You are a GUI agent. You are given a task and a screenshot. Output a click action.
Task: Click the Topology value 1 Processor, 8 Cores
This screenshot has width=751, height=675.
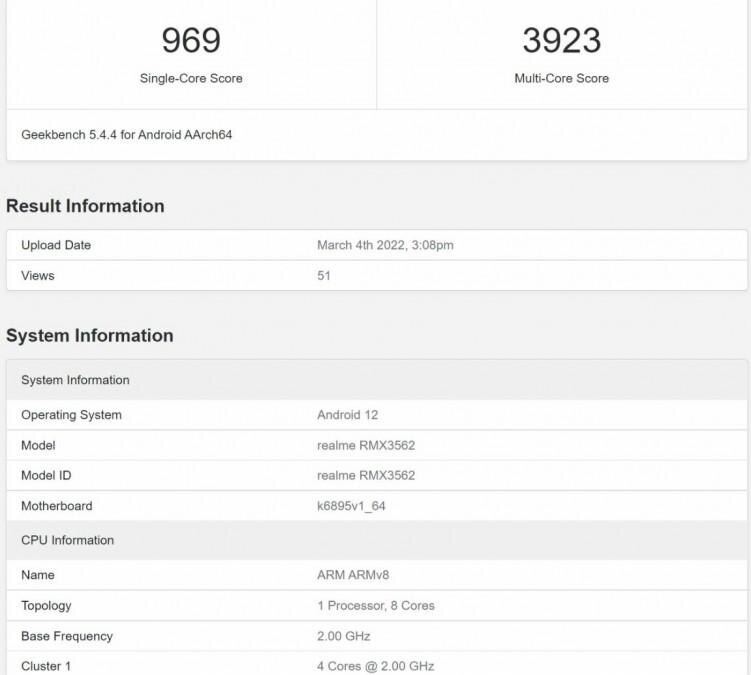pyautogui.click(x=375, y=605)
